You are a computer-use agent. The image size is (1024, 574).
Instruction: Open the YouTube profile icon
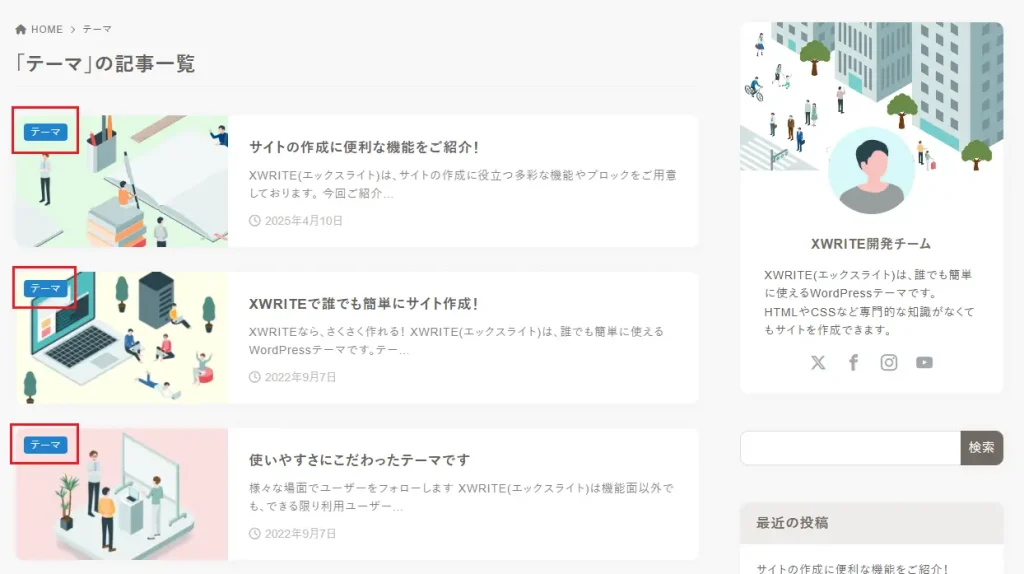pyautogui.click(x=924, y=362)
